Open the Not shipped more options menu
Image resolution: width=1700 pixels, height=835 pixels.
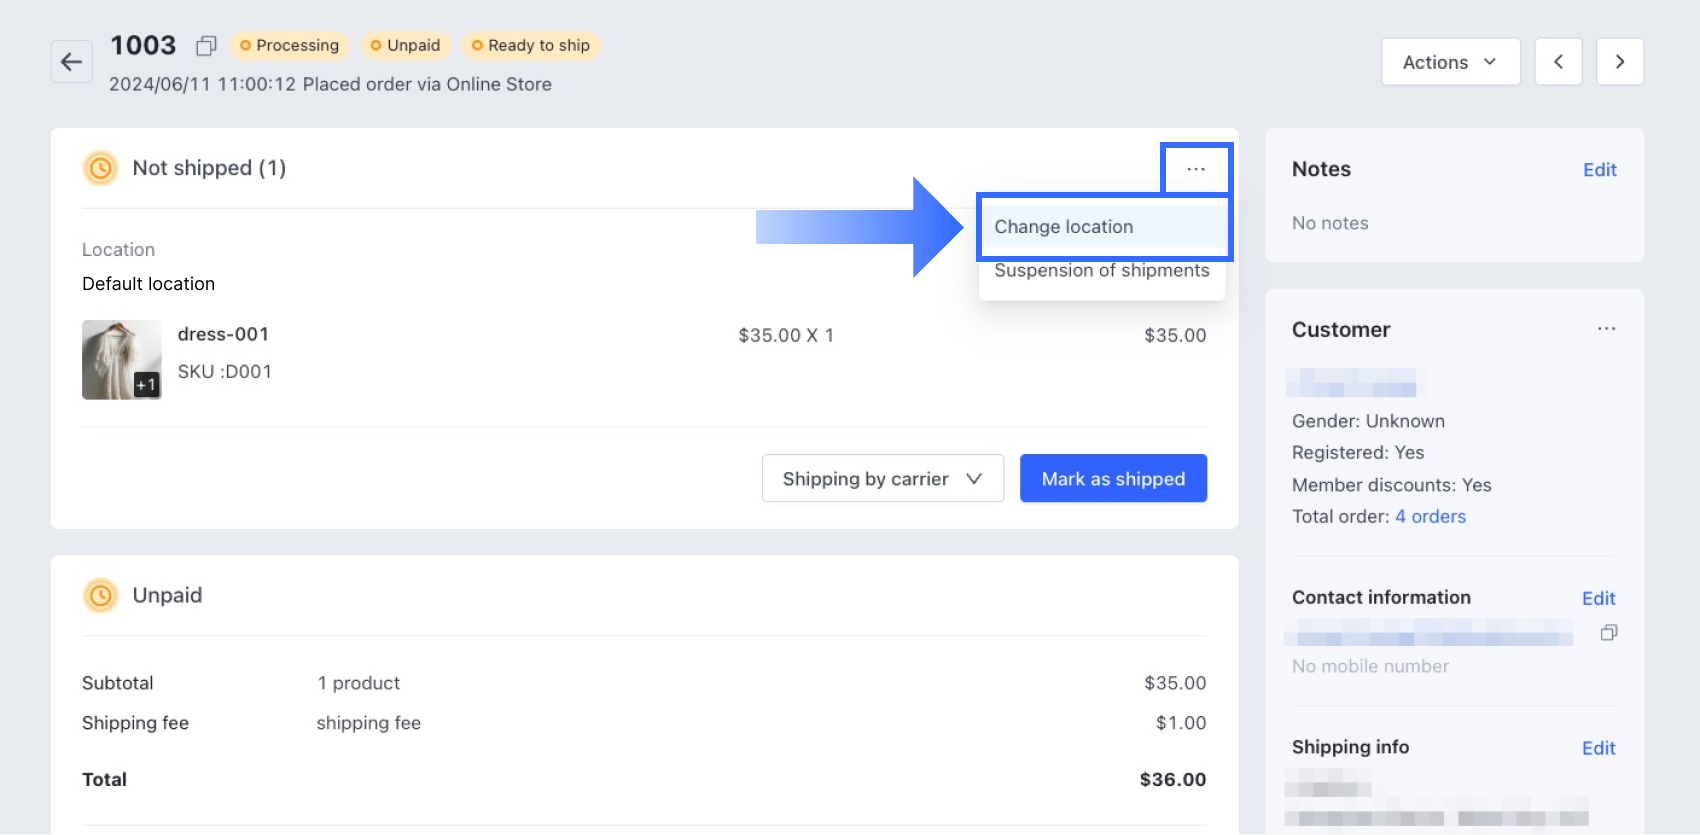click(1196, 169)
